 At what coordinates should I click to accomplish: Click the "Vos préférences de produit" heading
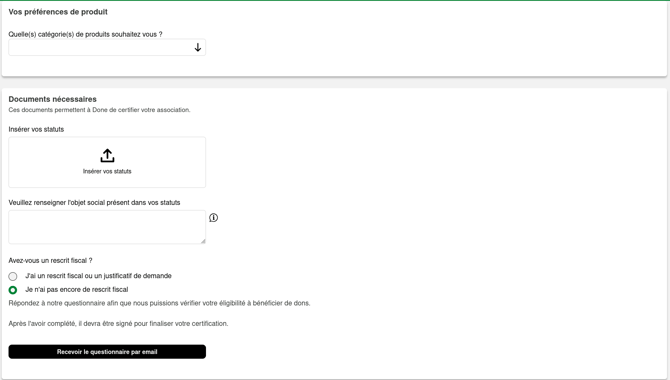(x=58, y=12)
